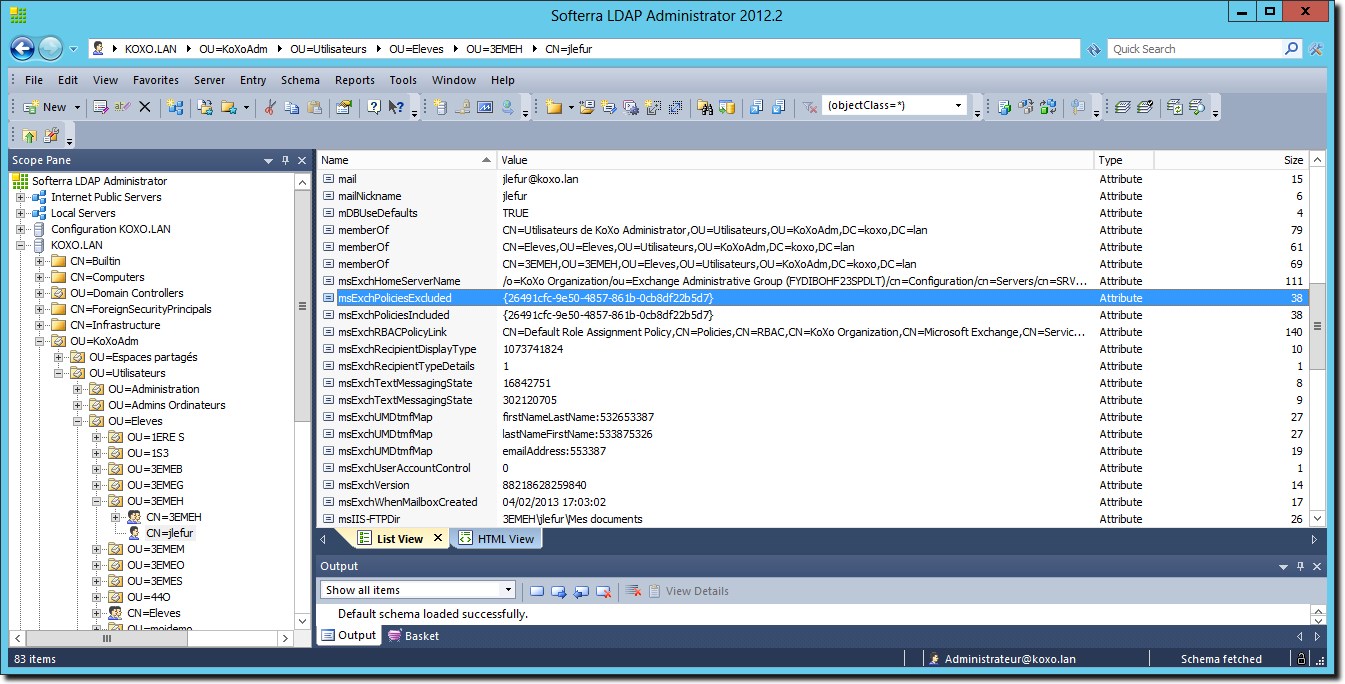Click the Cut scissors icon

[x=269, y=107]
